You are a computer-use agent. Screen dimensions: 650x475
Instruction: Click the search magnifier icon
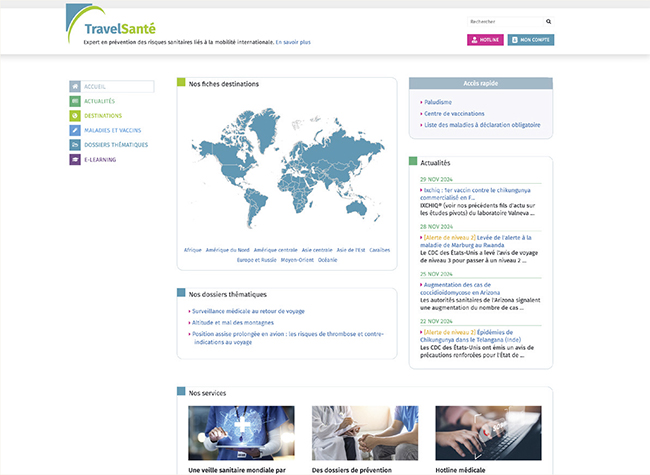point(548,22)
